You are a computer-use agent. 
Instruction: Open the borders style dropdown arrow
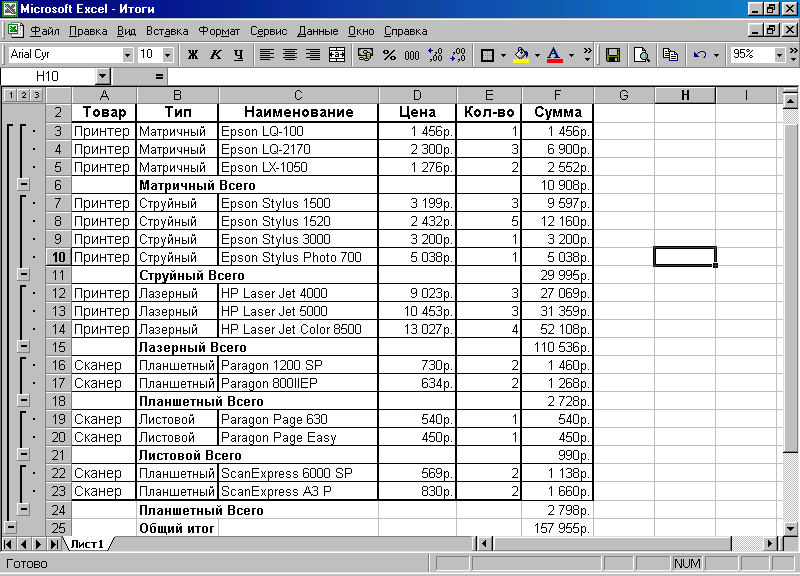click(x=503, y=55)
